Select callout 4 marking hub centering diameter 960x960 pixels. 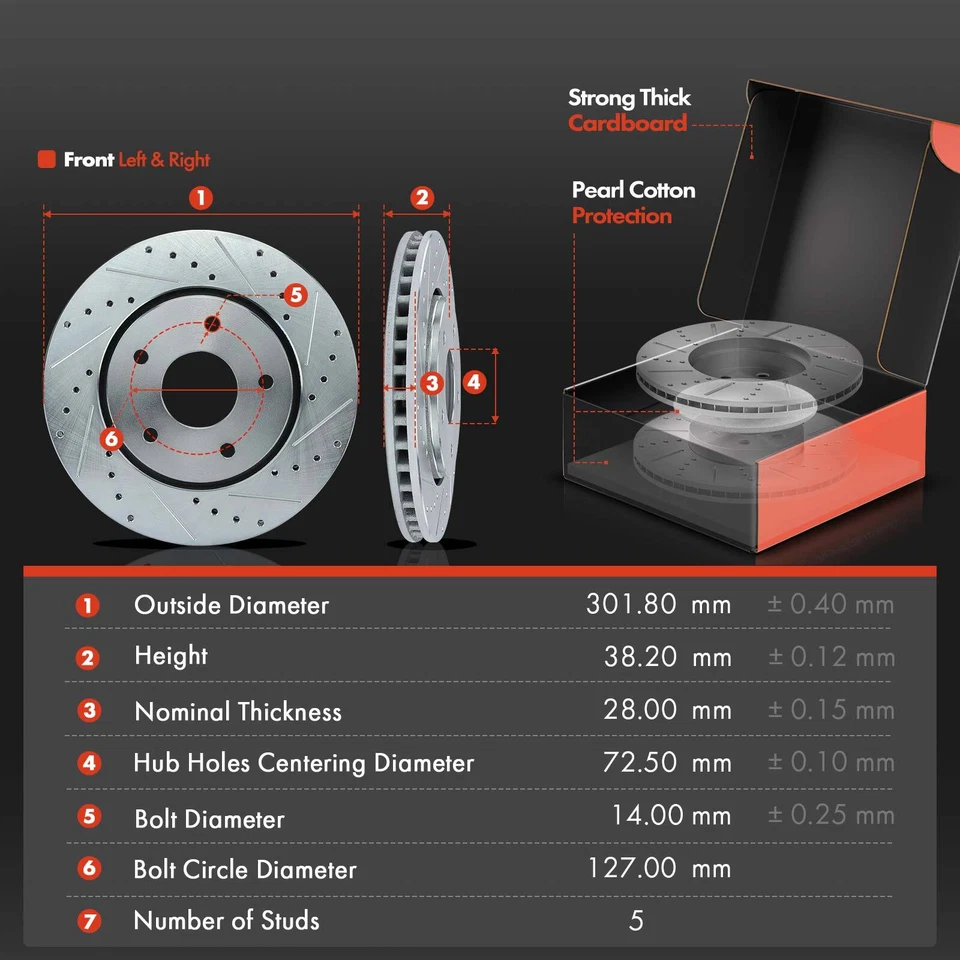[x=473, y=382]
